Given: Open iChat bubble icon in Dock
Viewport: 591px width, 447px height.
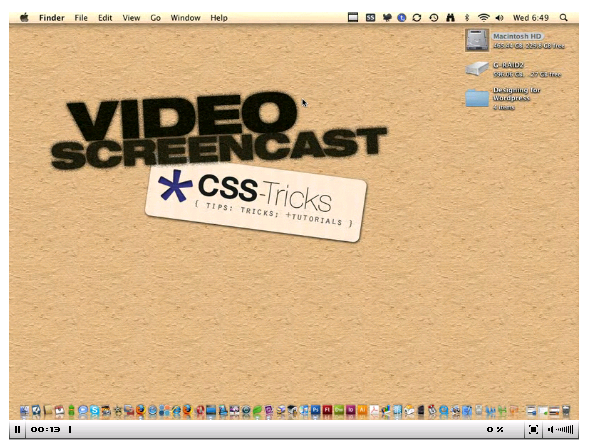Looking at the screenshot, I should pos(83,411).
